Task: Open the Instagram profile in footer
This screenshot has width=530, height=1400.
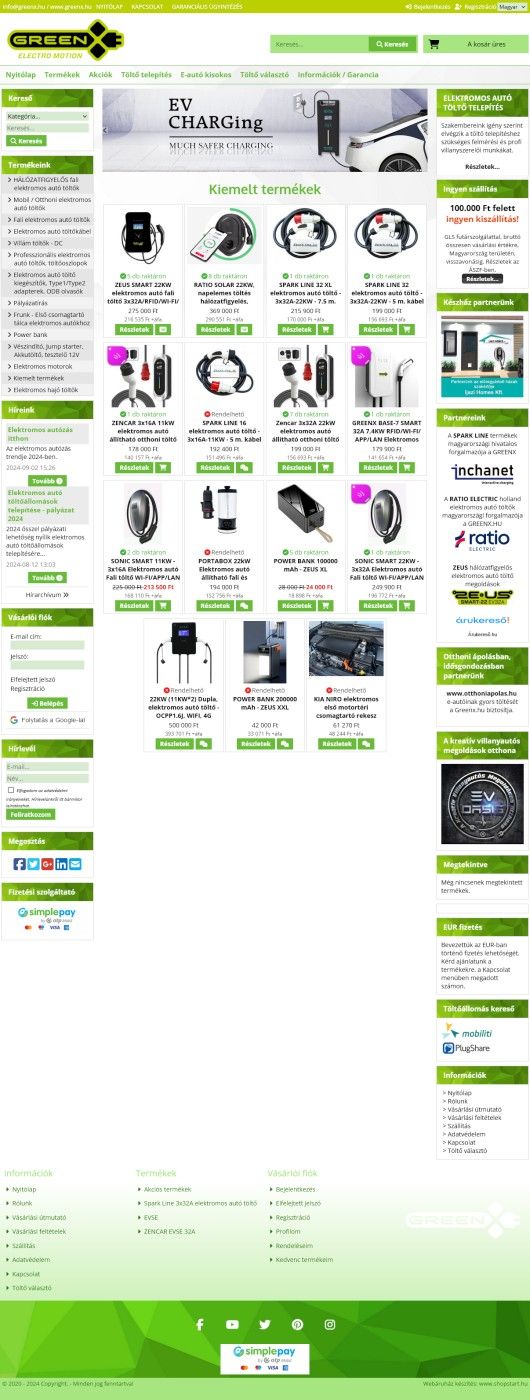Action: pyautogui.click(x=330, y=1324)
